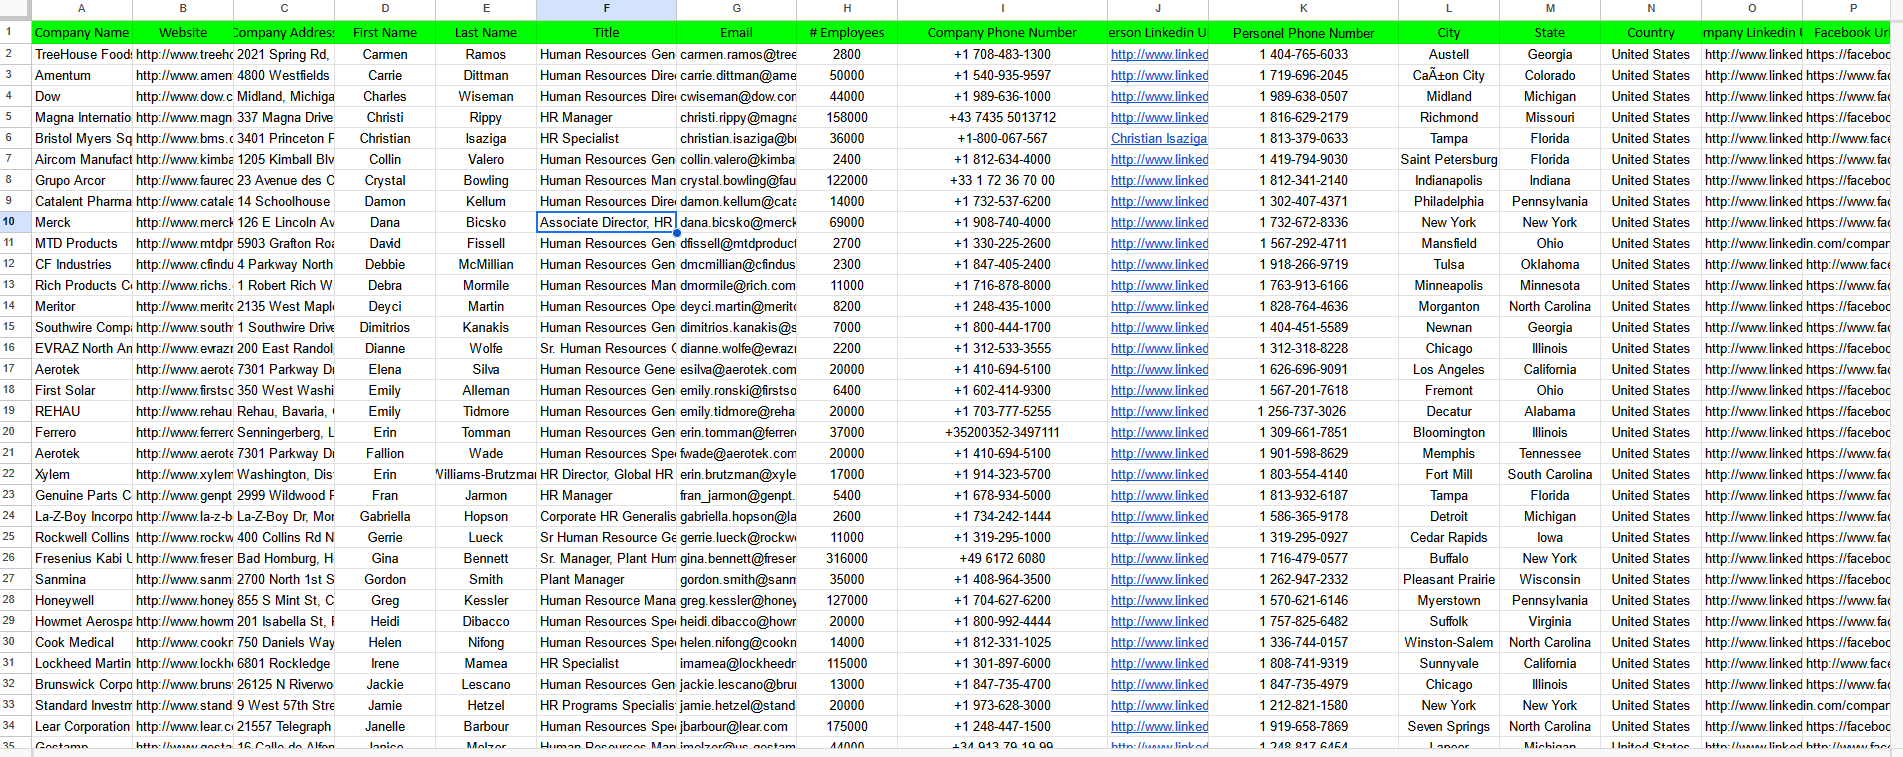Click the HR Director, Global HR cell

pyautogui.click(x=606, y=474)
